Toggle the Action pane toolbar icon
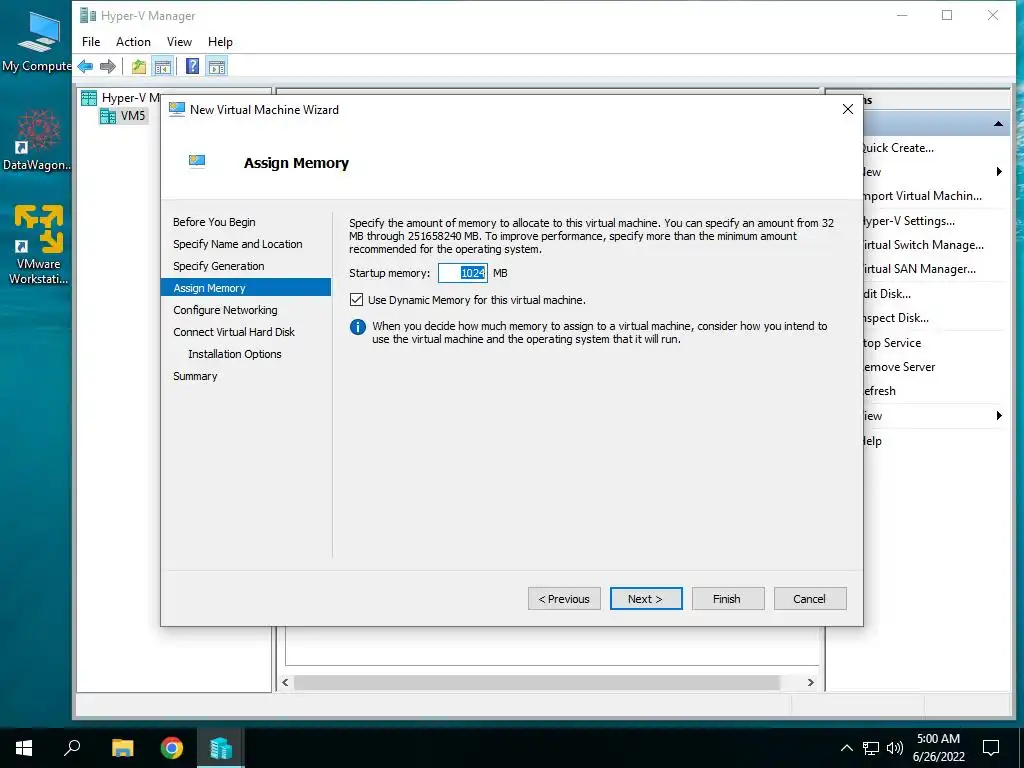Image resolution: width=1024 pixels, height=768 pixels. pos(217,66)
